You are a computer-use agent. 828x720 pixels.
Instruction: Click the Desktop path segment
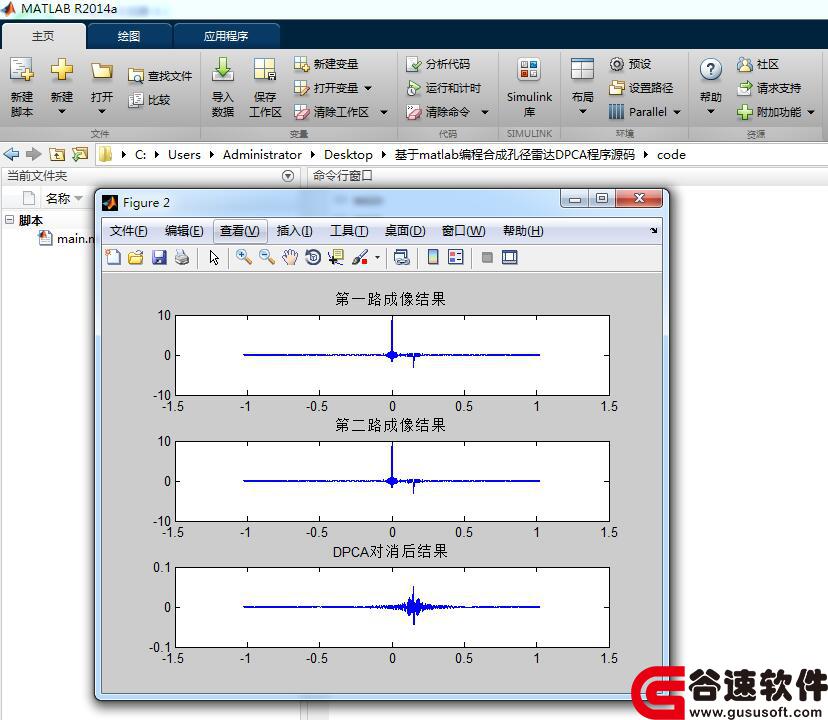click(348, 155)
